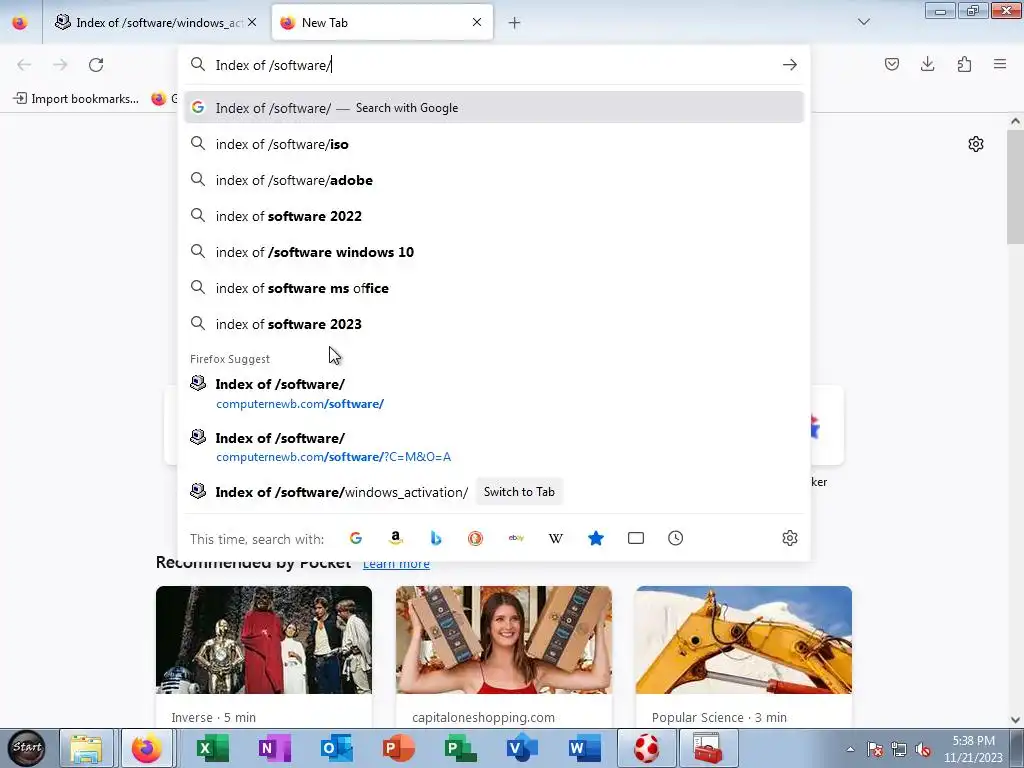Open the Popular Science excavator thumbnail
The width and height of the screenshot is (1024, 768).
[x=744, y=640]
